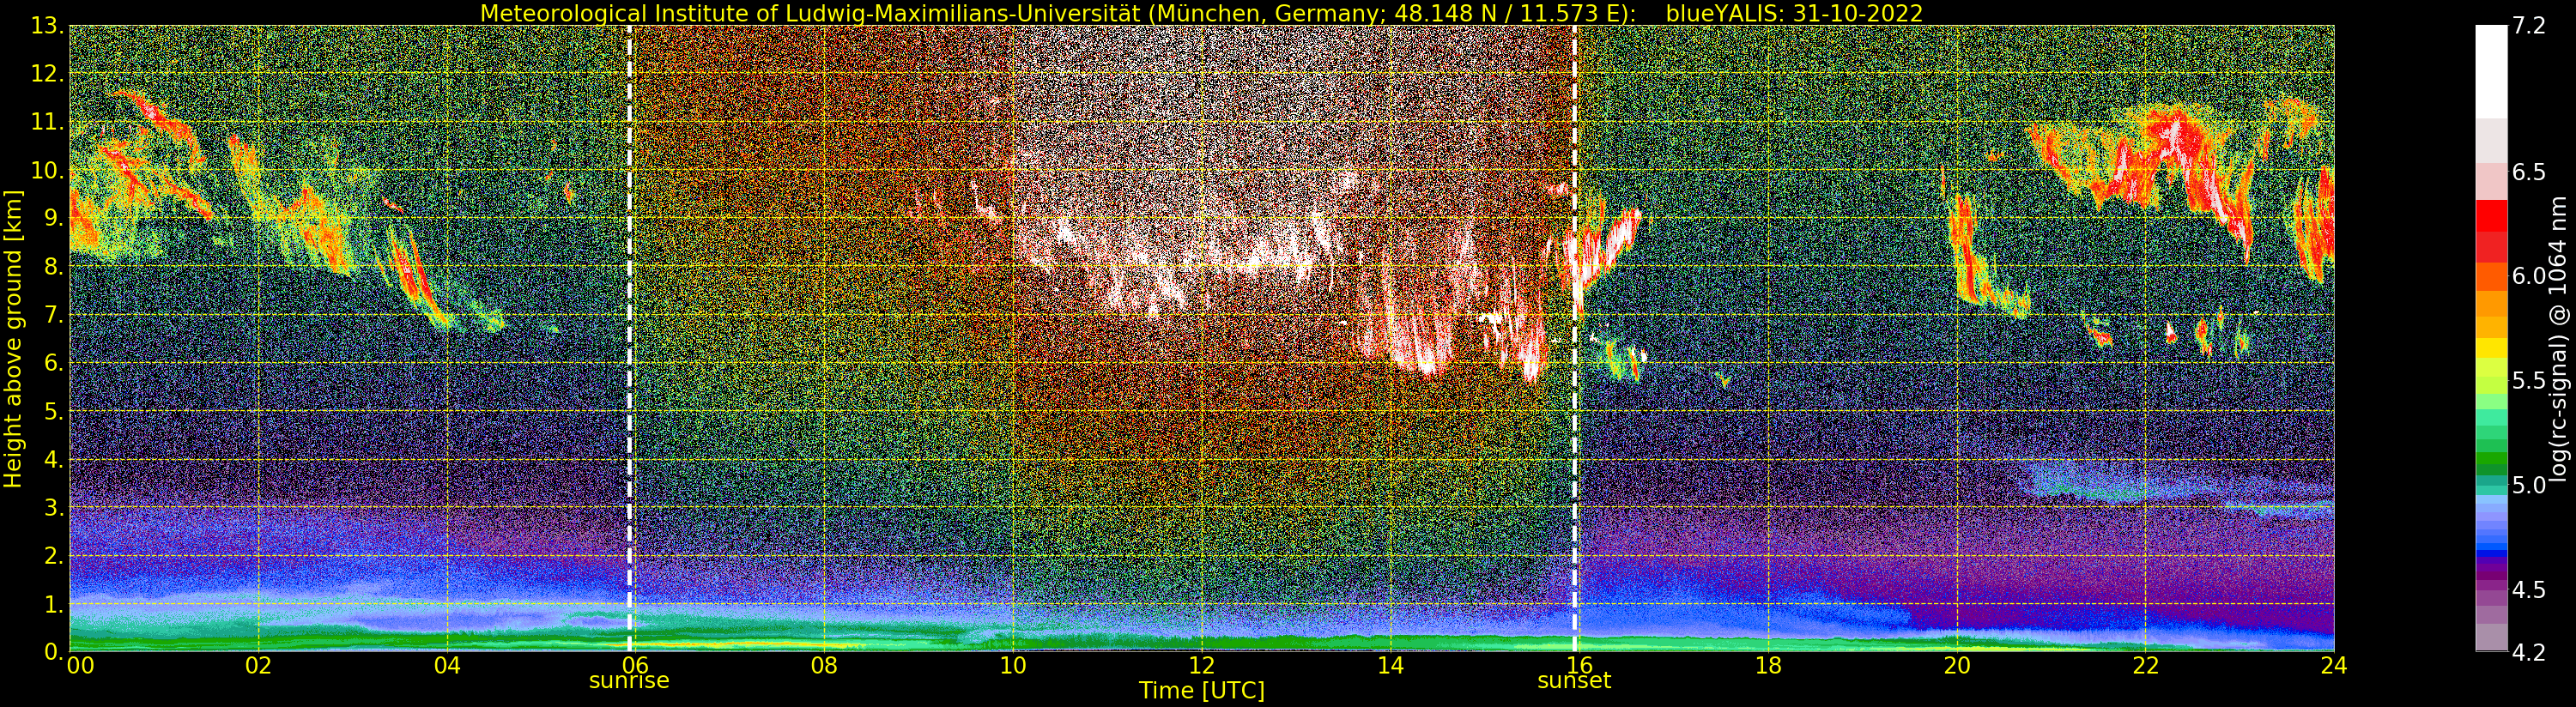Click the time axis tick label 14

1391,665
